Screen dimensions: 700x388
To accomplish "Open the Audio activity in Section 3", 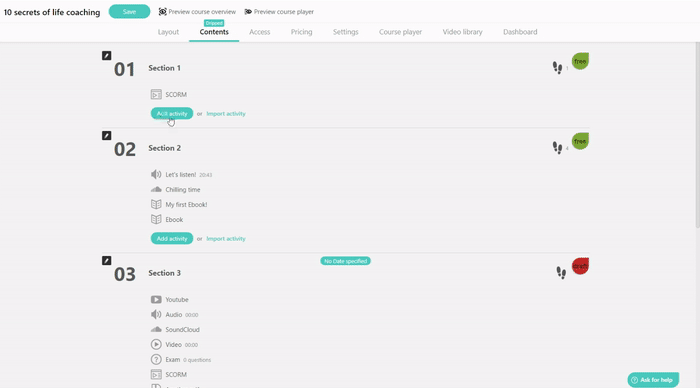I will [x=174, y=315].
